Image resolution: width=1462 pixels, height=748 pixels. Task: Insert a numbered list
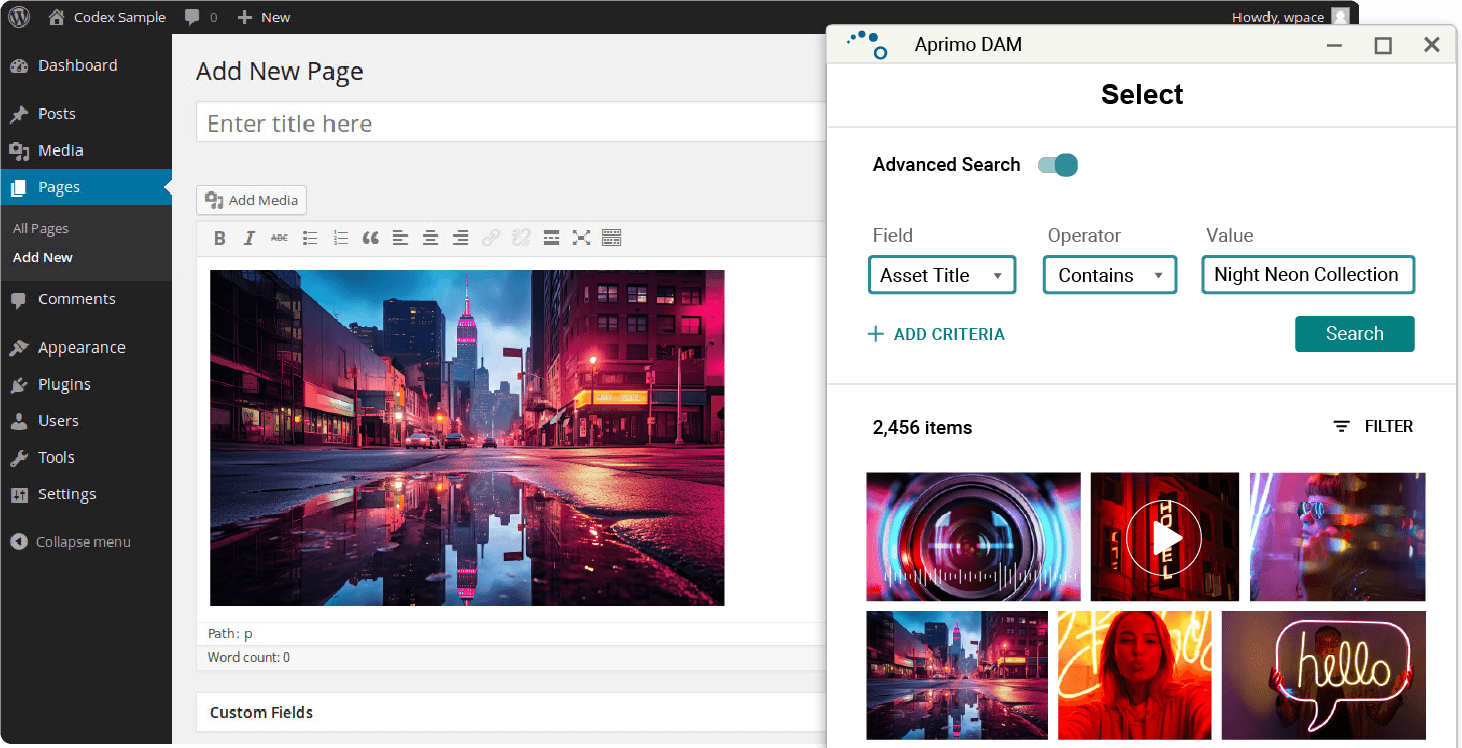(x=340, y=238)
